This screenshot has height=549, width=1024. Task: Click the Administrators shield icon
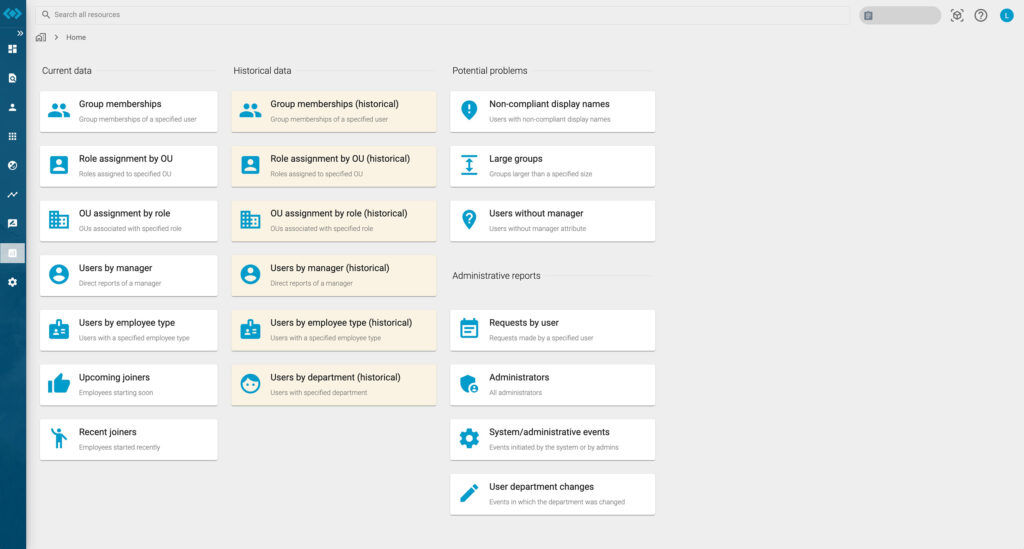pos(469,384)
